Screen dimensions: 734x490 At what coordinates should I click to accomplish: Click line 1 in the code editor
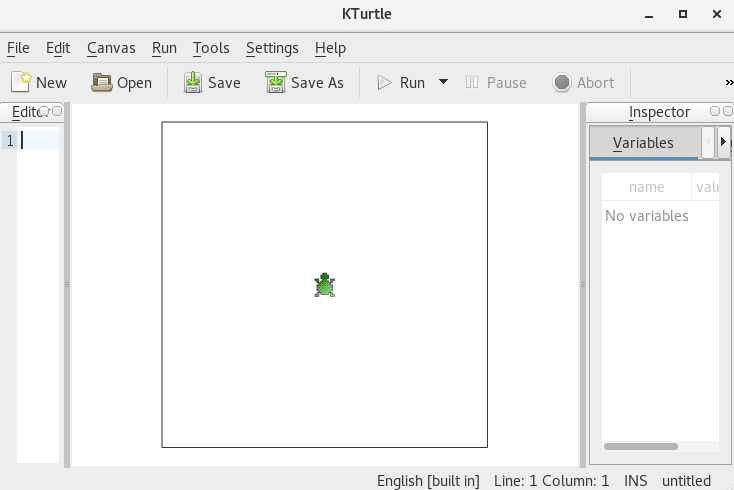point(40,140)
